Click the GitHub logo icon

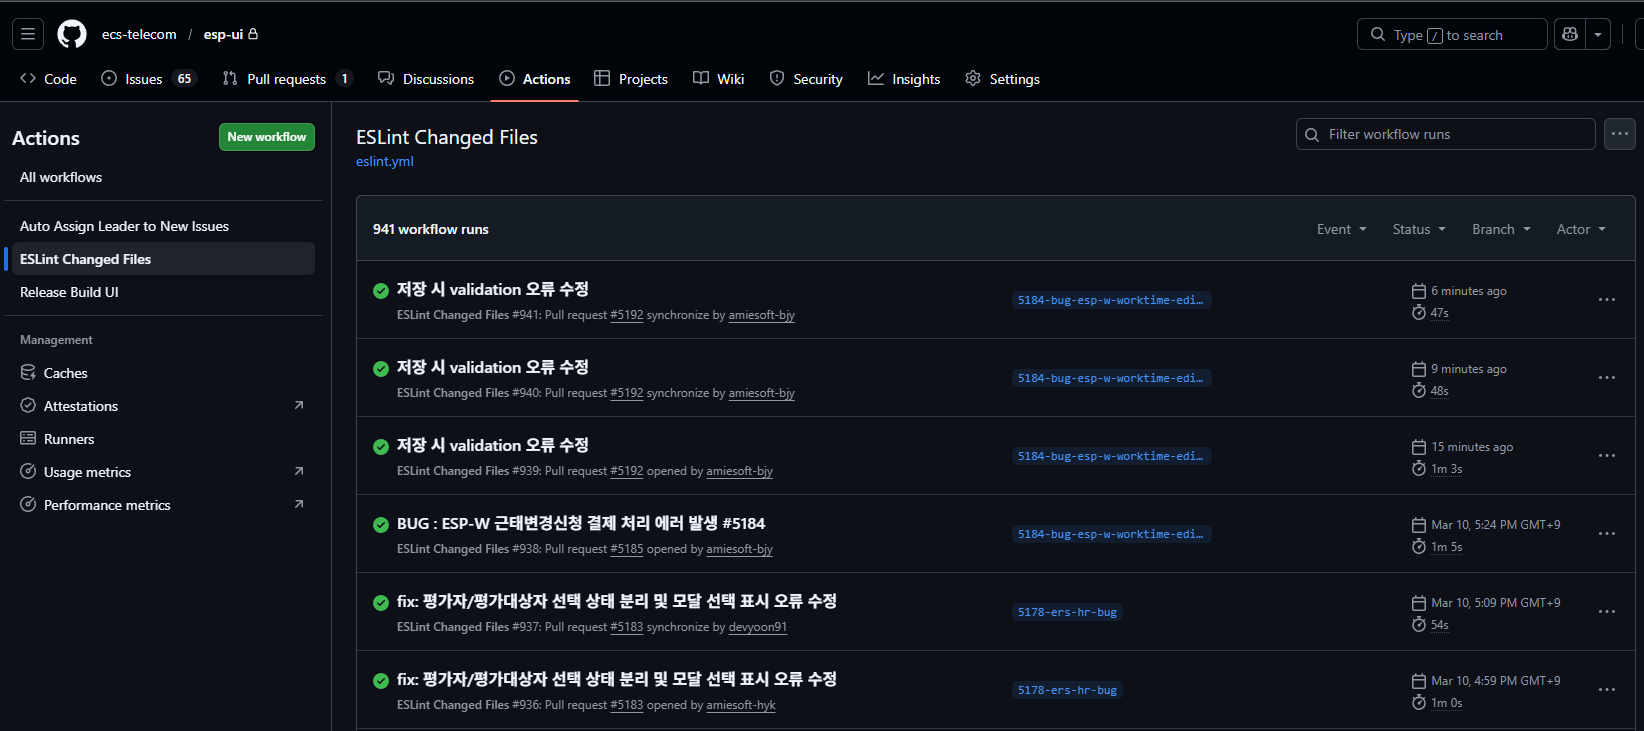(72, 34)
